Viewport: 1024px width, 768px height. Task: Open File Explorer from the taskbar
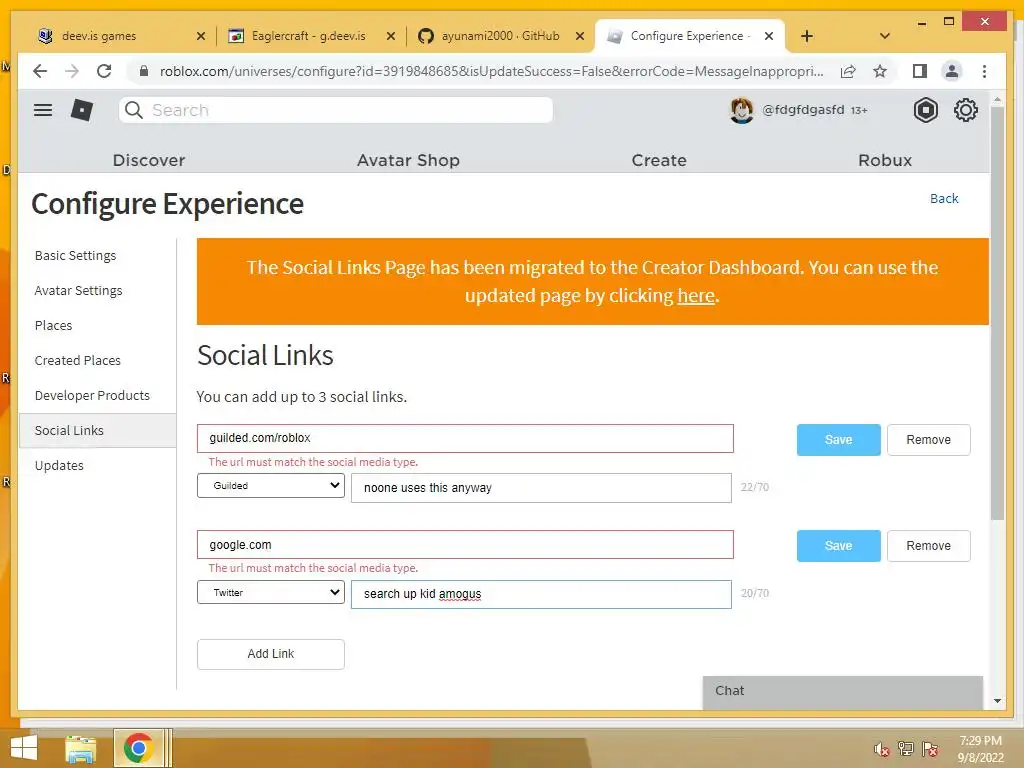tap(81, 749)
